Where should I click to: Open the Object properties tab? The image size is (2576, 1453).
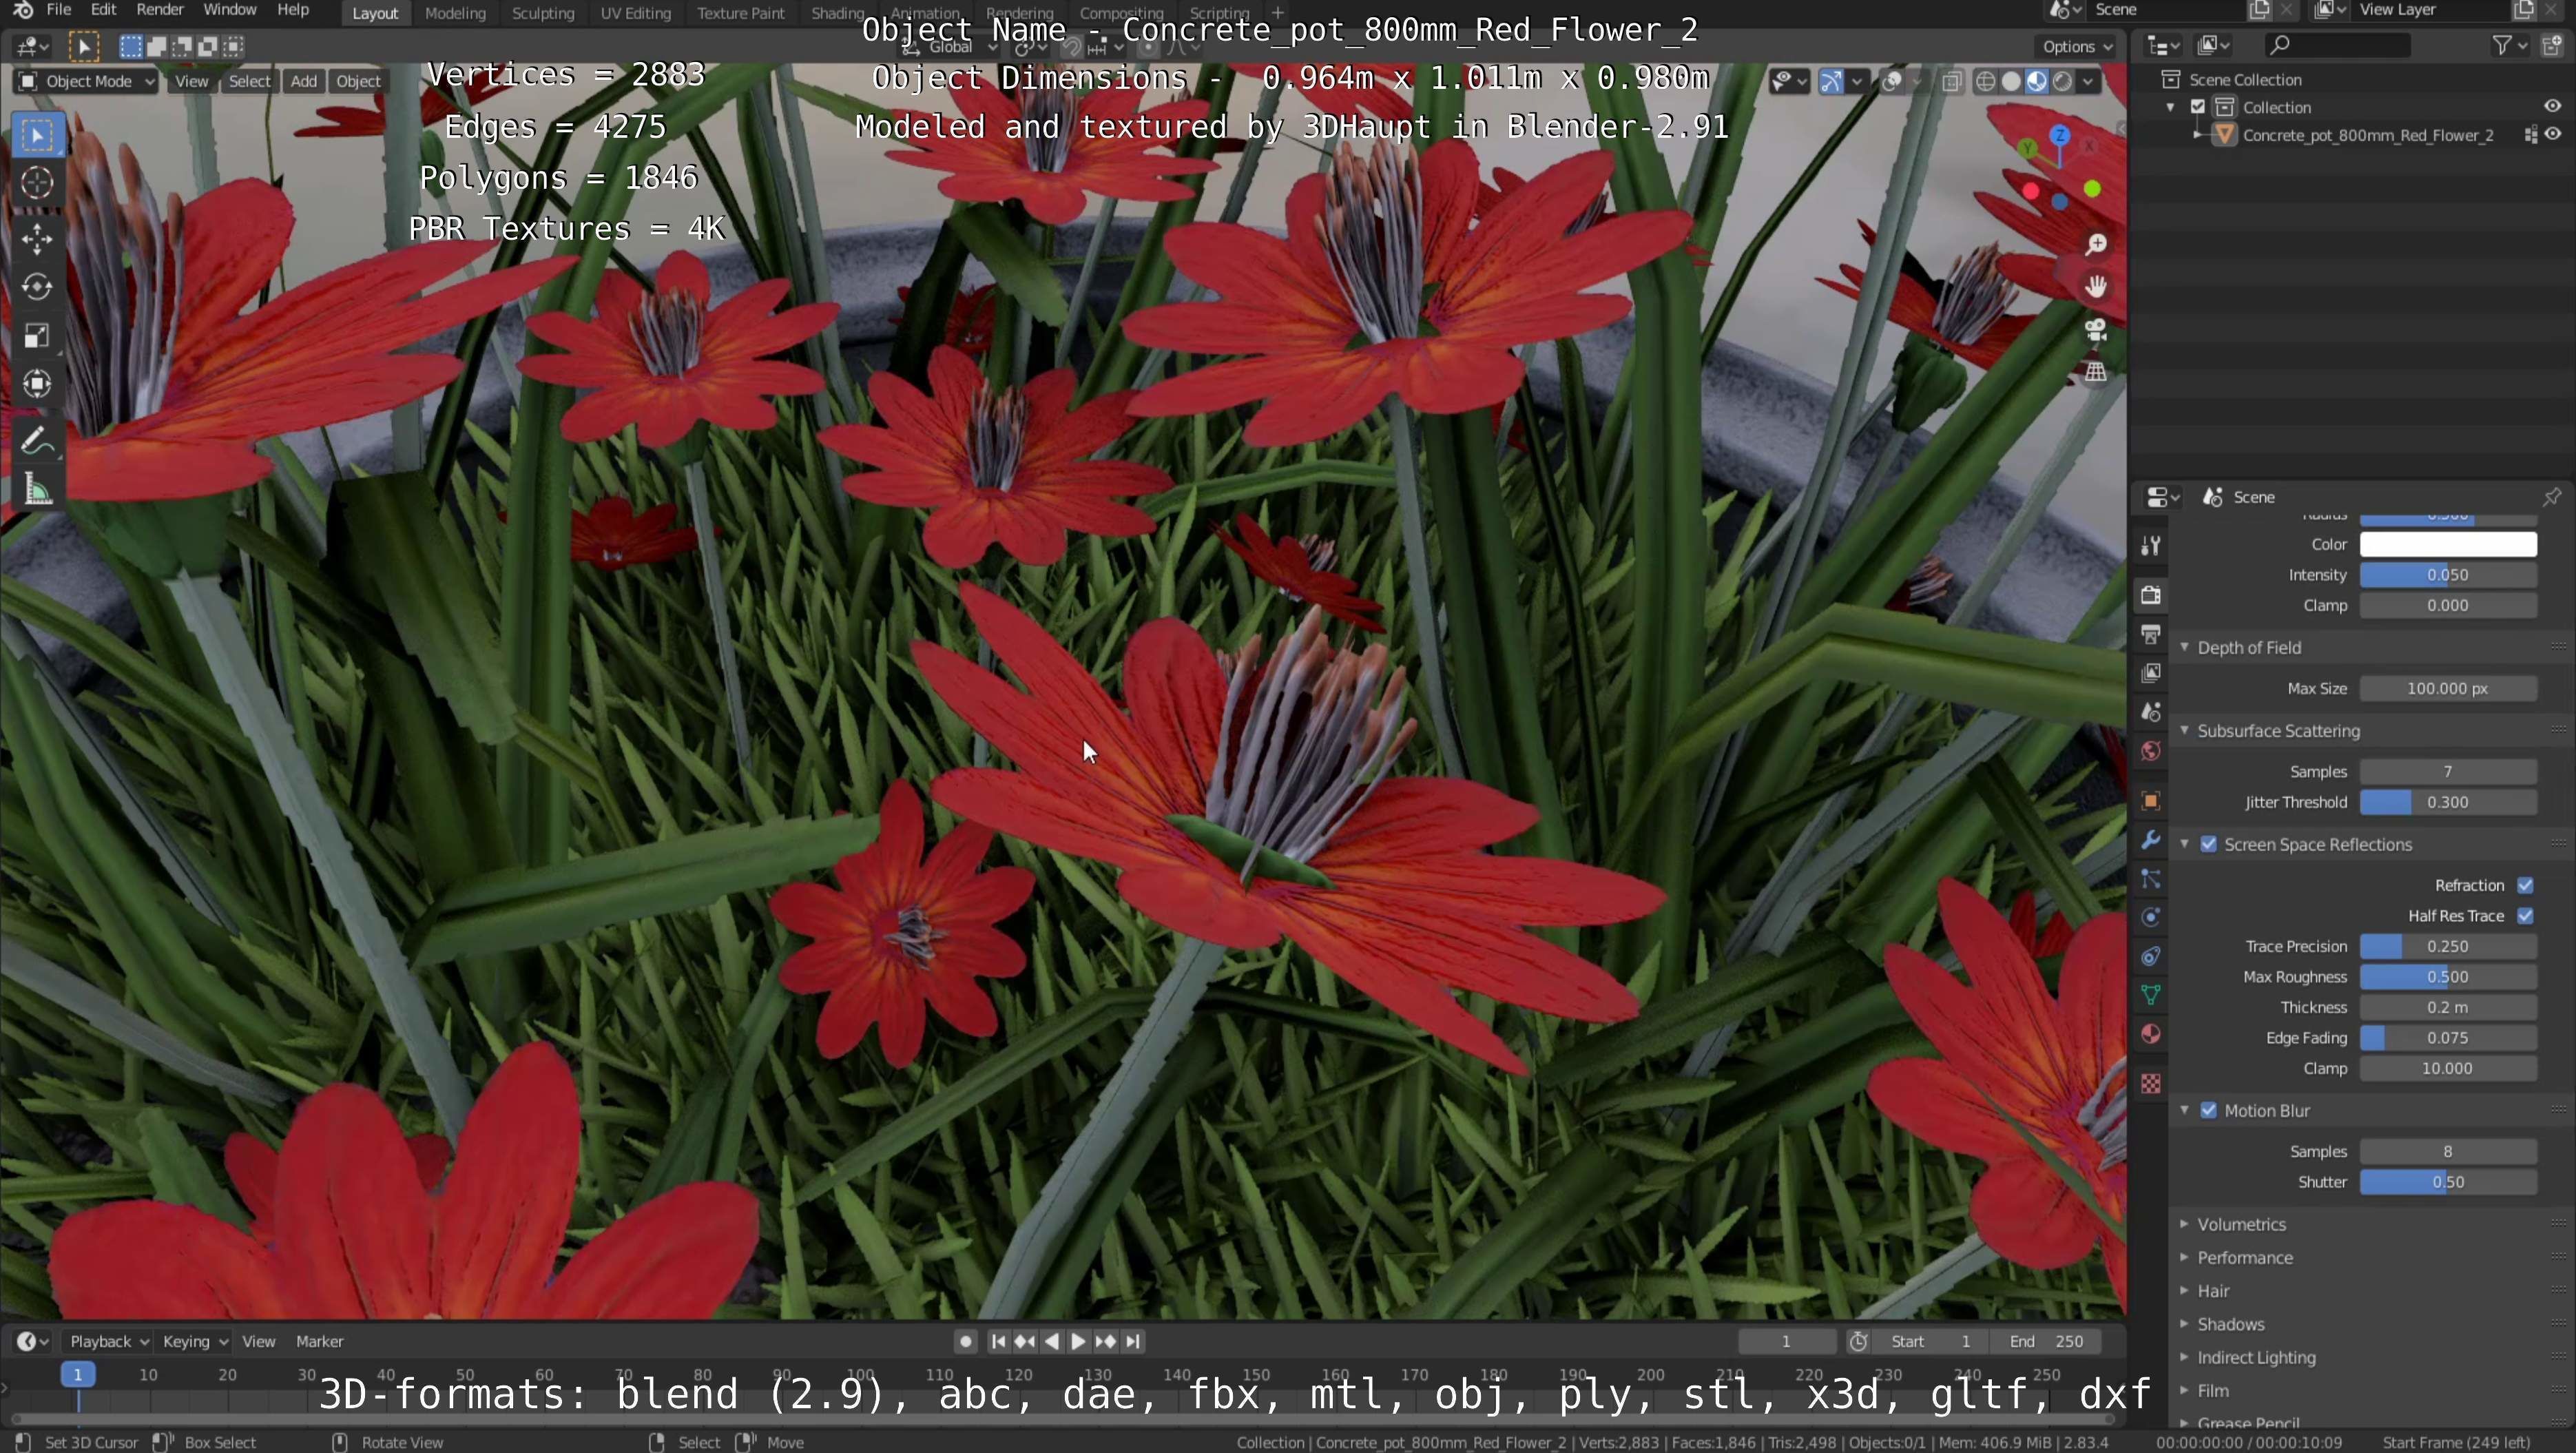2151,801
